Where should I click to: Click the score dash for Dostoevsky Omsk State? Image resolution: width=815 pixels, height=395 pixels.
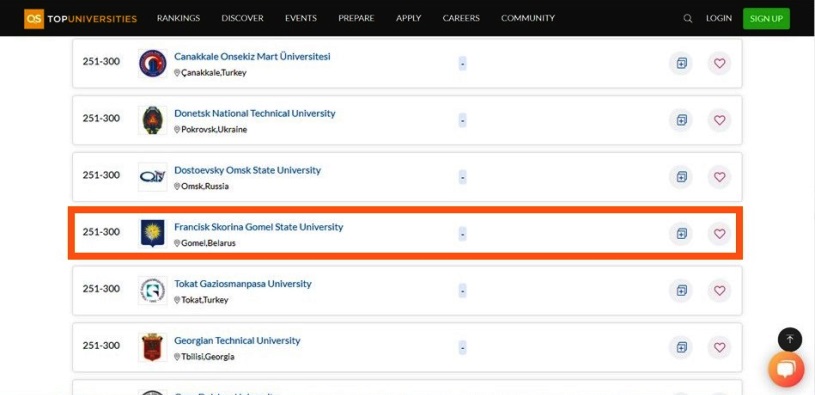(x=463, y=177)
